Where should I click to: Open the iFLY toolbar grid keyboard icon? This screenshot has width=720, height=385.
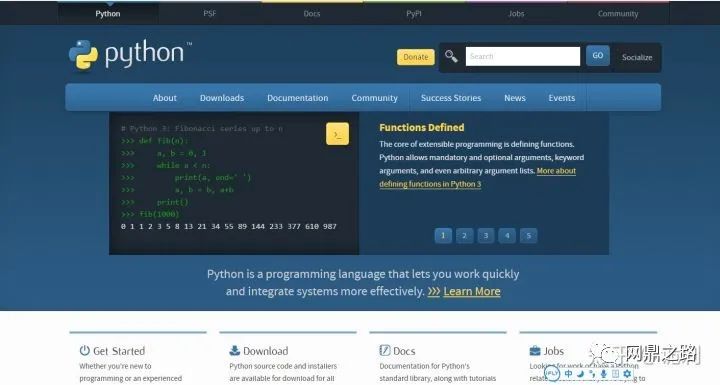tap(615, 374)
